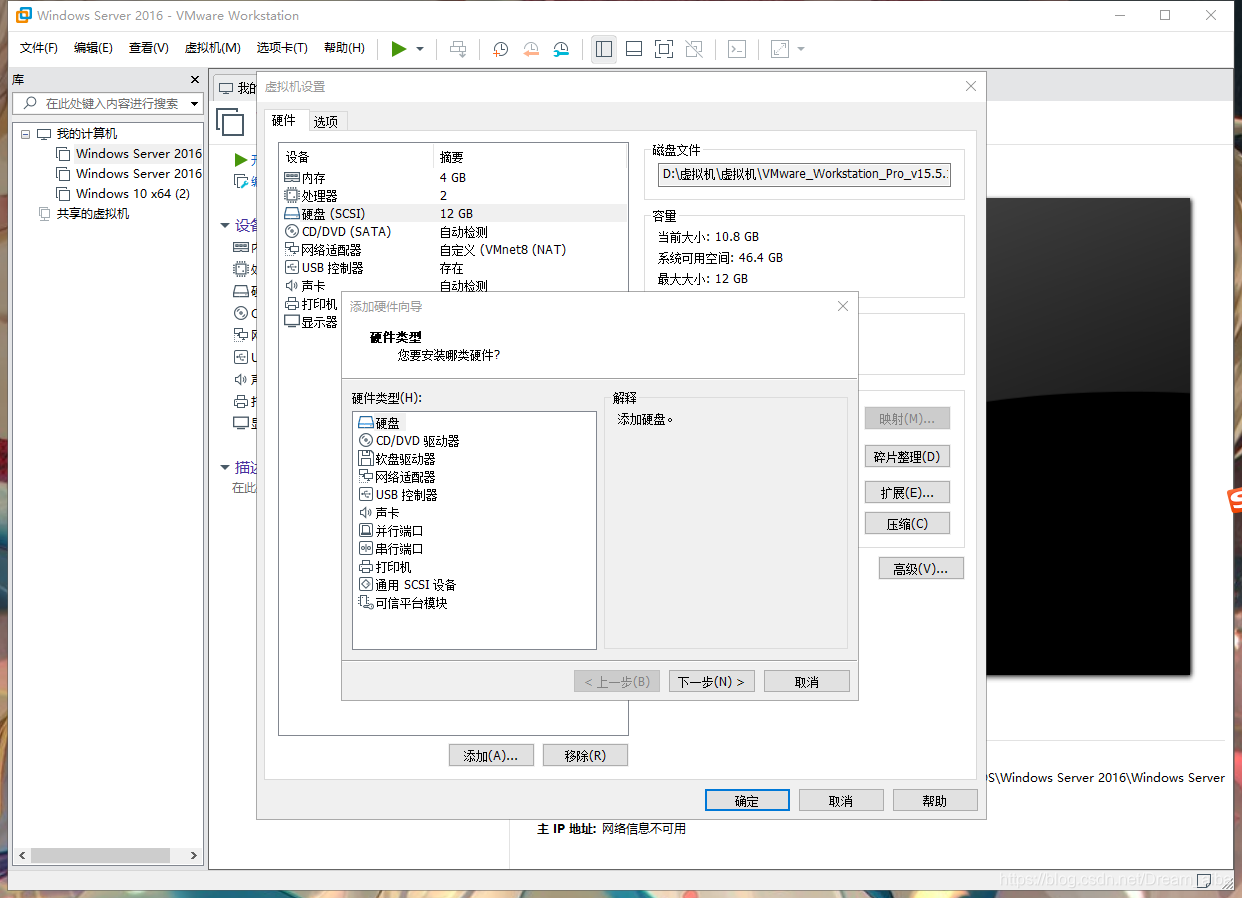Send Ctrl+Alt+Del toolbar icon
The height and width of the screenshot is (898, 1242).
pyautogui.click(x=458, y=49)
